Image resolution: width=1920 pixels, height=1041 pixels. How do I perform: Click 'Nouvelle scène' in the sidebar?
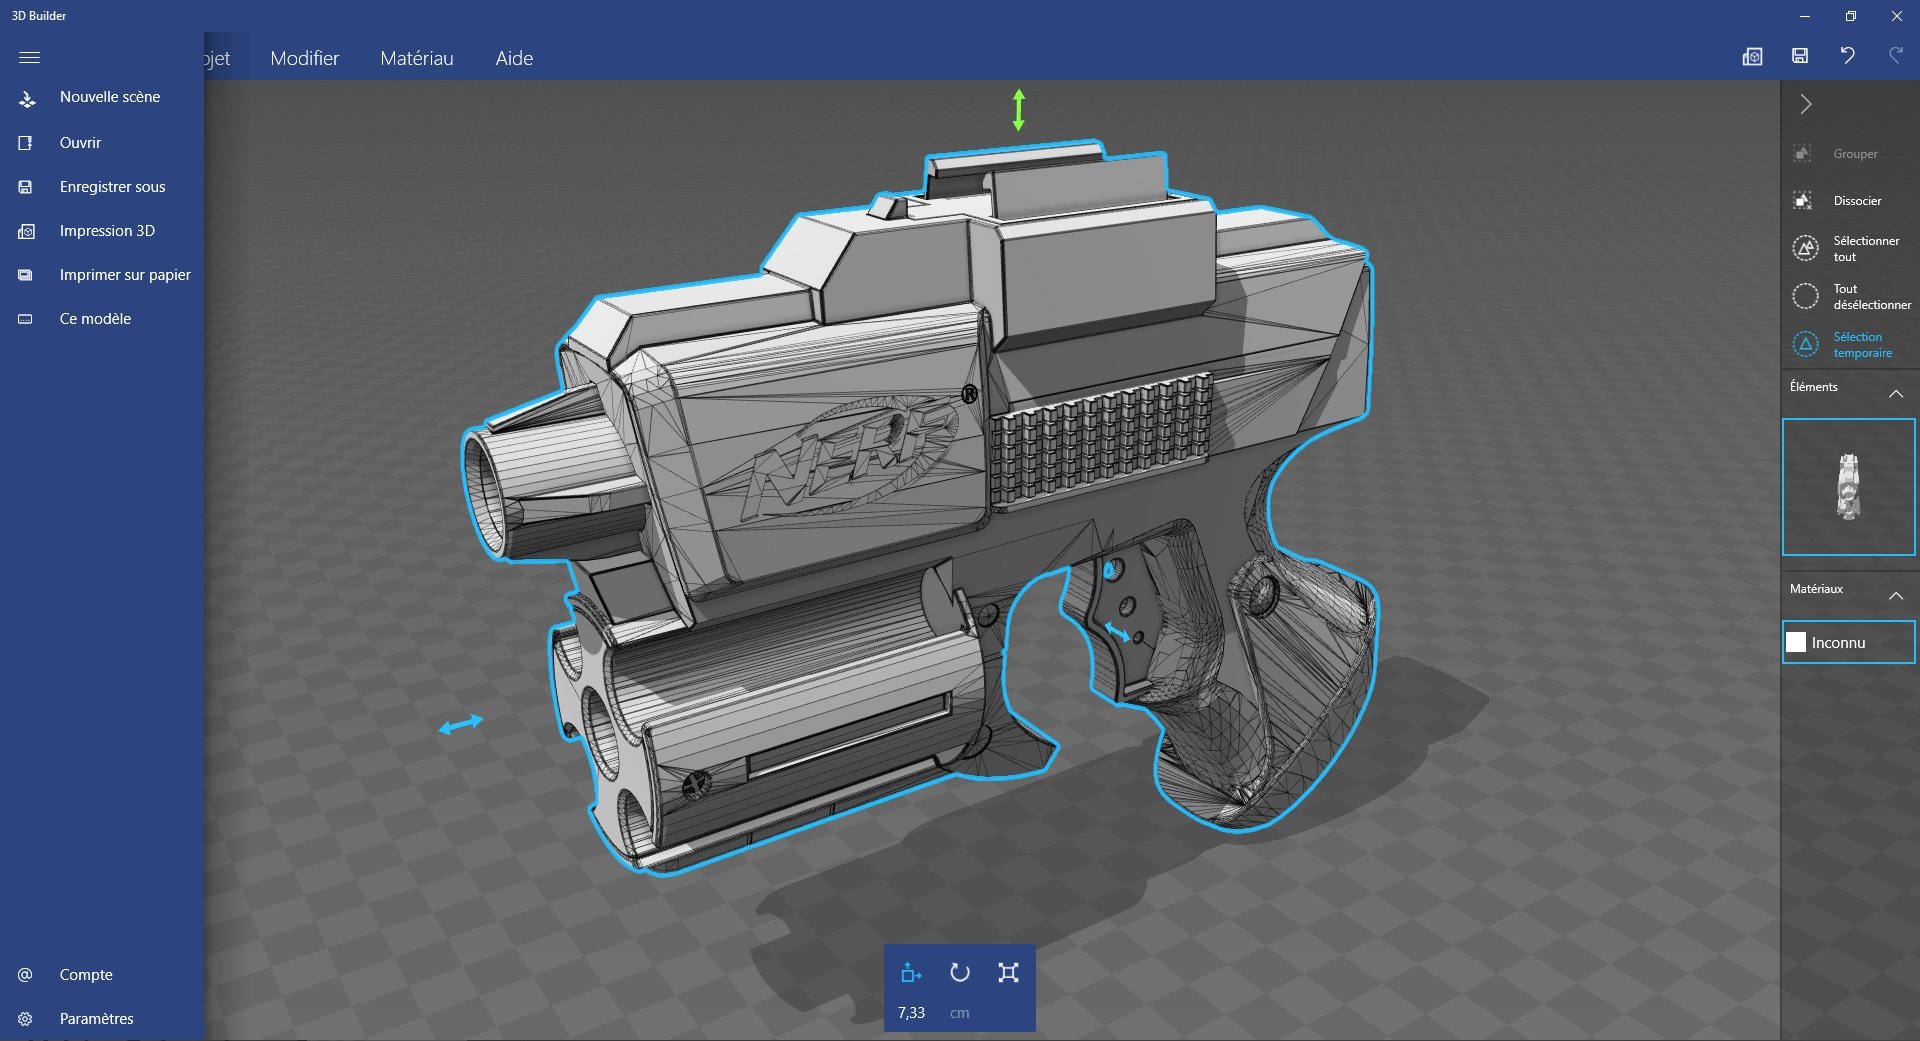coord(110,96)
